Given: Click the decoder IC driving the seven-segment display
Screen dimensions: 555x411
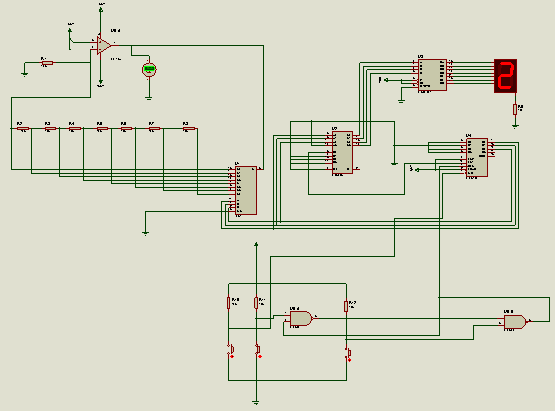Looking at the screenshot, I should coord(432,75).
